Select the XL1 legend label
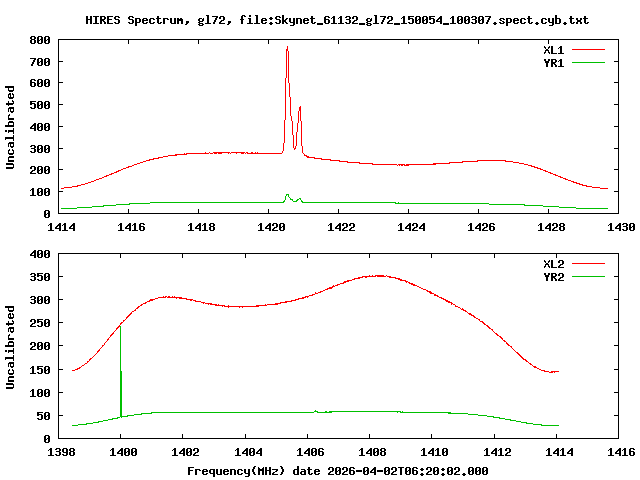The image size is (640, 480). (553, 50)
